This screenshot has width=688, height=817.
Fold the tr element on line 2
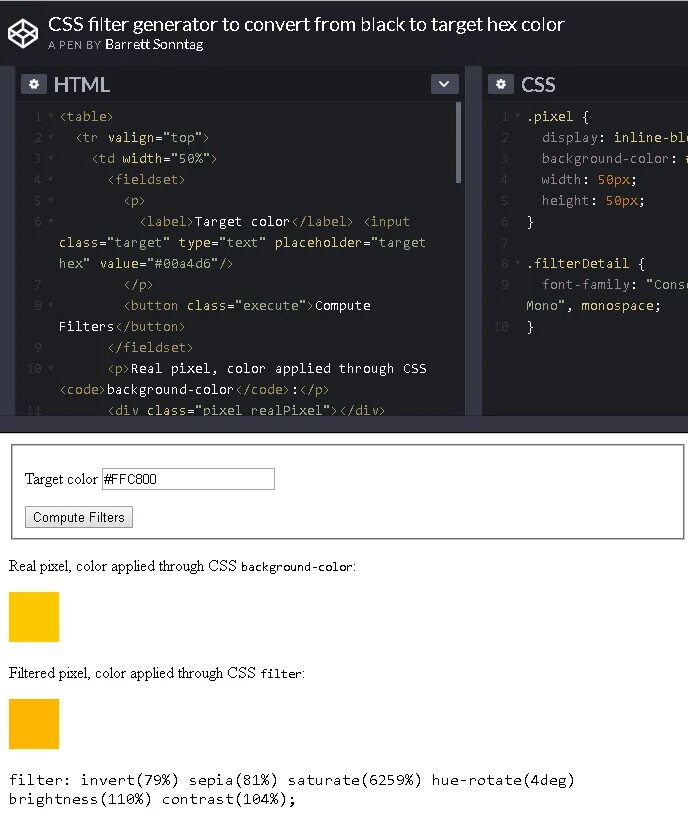pyautogui.click(x=51, y=138)
